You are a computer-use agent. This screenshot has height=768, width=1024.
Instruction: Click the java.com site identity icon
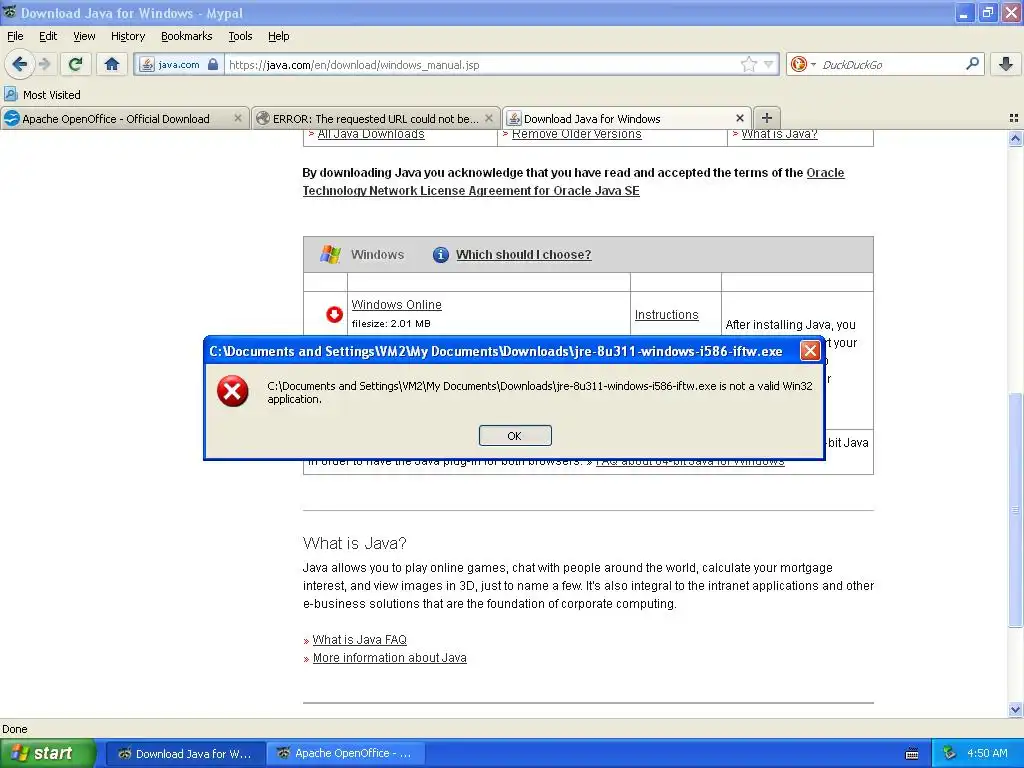pos(148,65)
